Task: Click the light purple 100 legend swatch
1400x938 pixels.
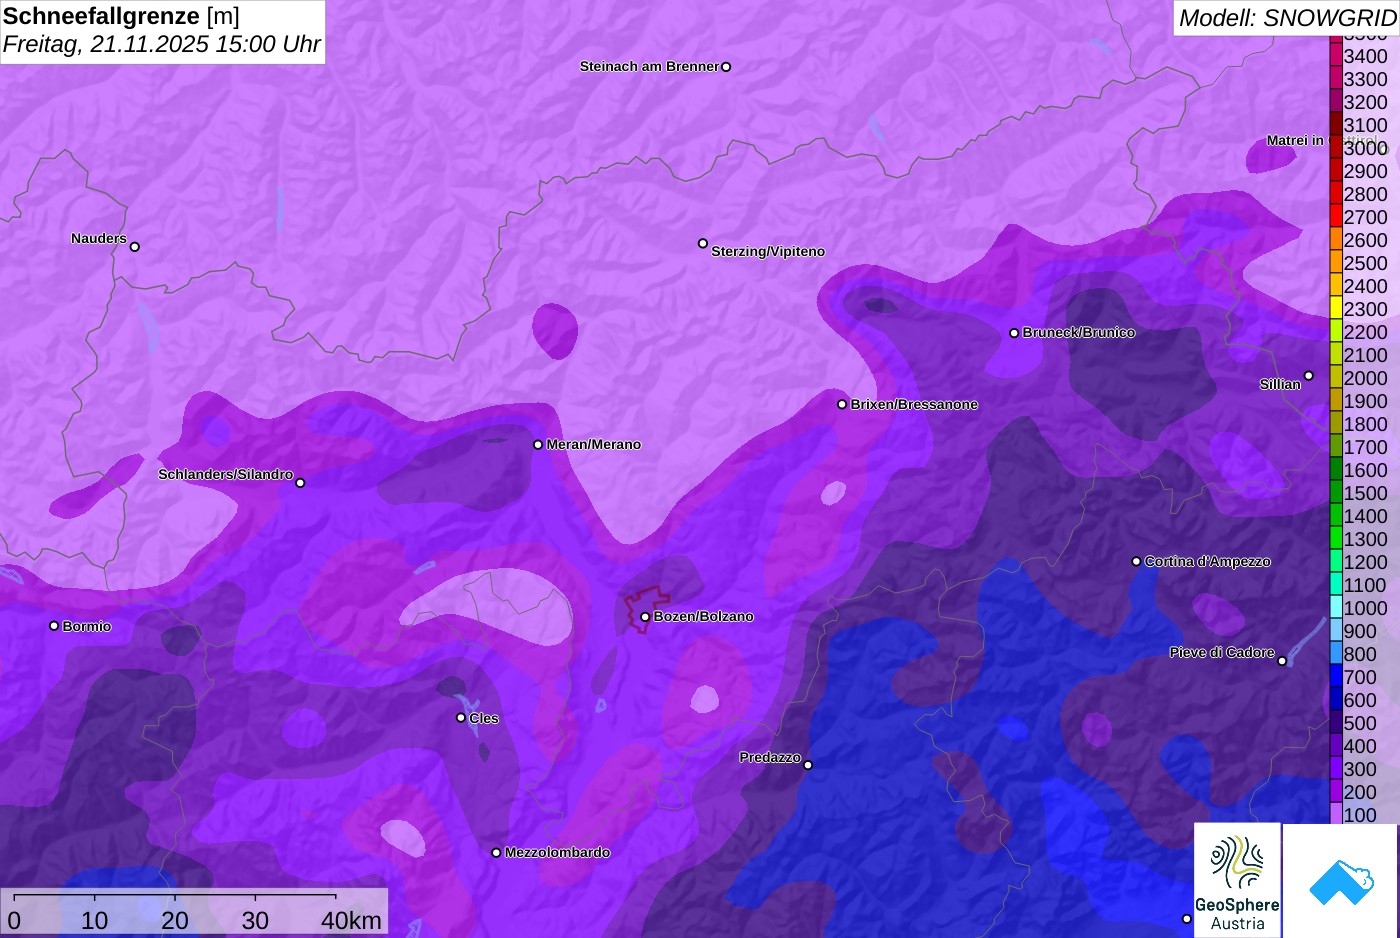Action: [x=1335, y=814]
